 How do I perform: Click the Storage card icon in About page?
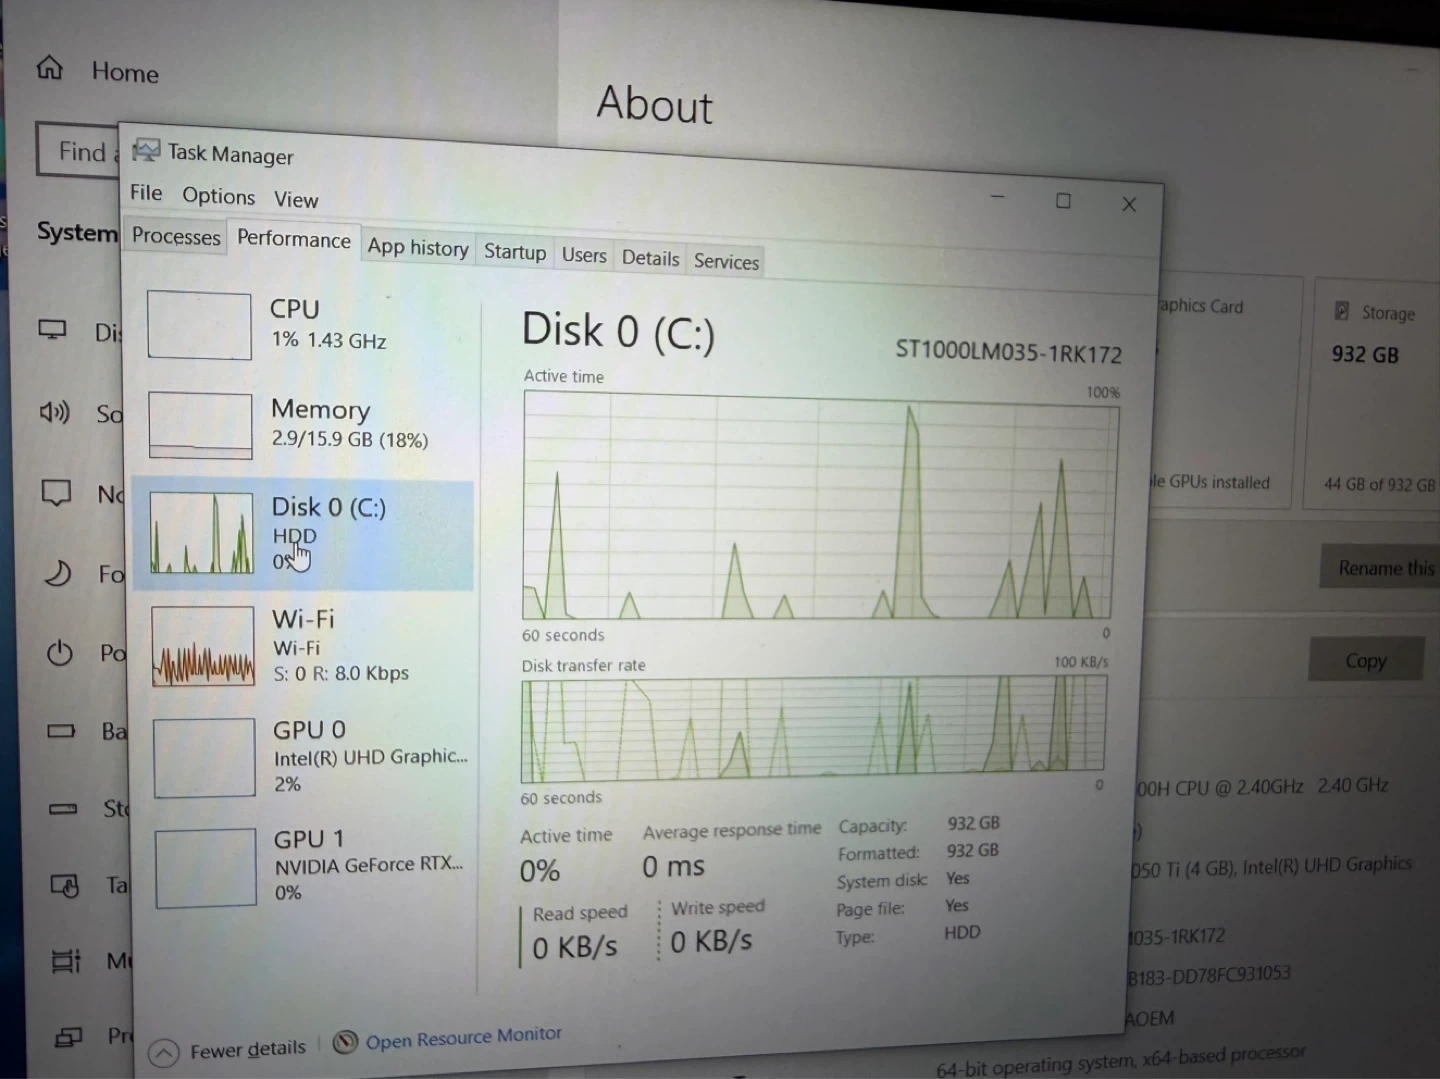[x=1342, y=311]
